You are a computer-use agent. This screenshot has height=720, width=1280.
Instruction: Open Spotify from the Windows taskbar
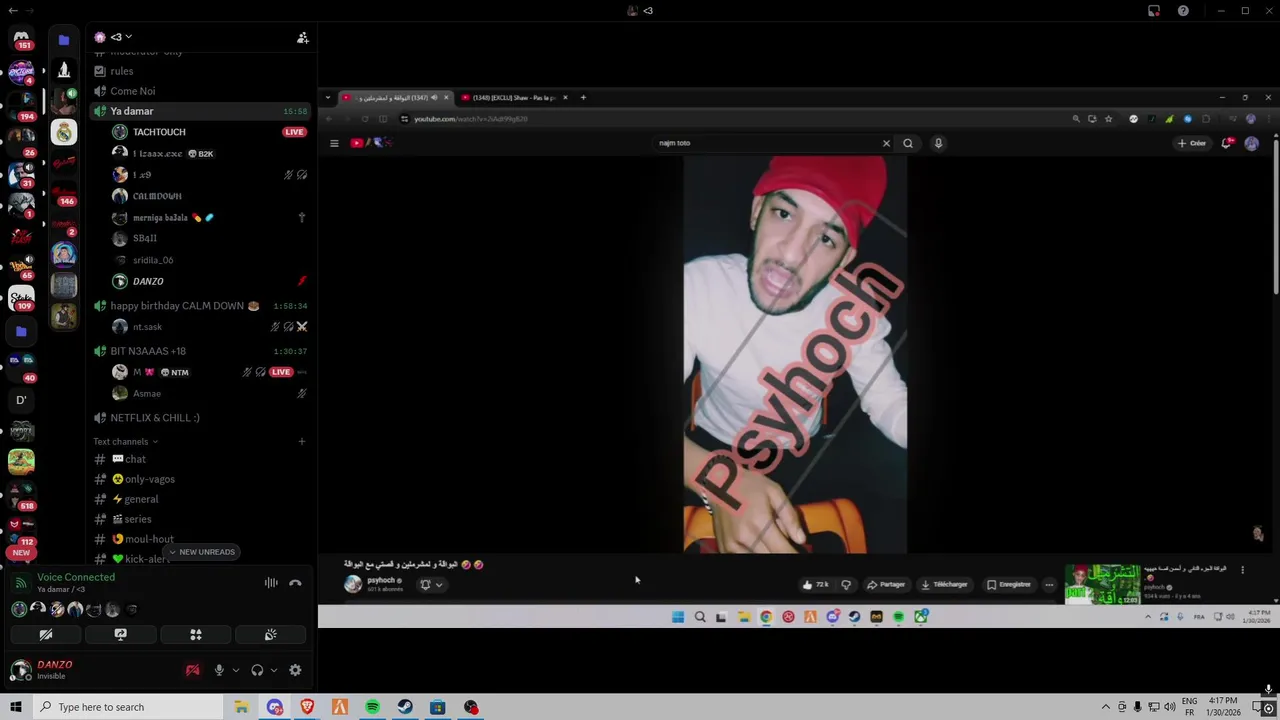coord(372,707)
